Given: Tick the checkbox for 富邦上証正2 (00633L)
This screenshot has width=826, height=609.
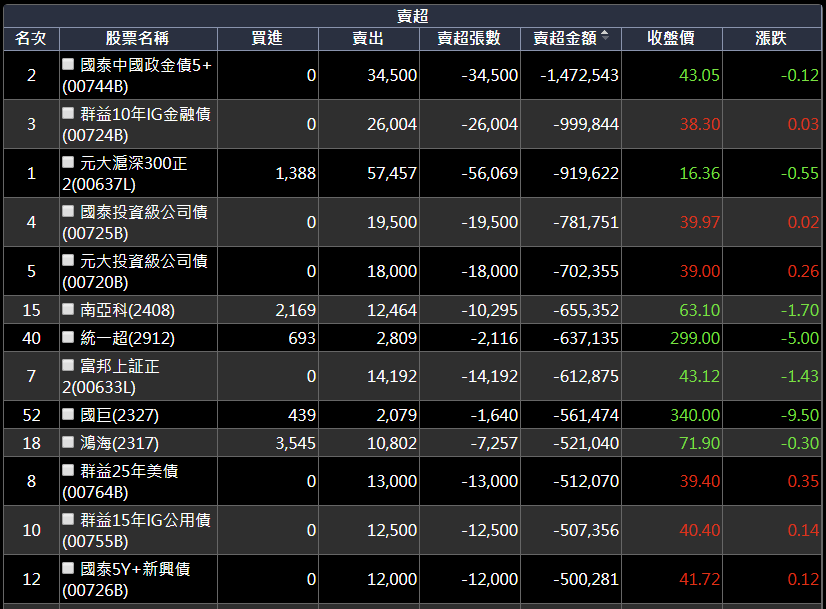Looking at the screenshot, I should coord(68,365).
